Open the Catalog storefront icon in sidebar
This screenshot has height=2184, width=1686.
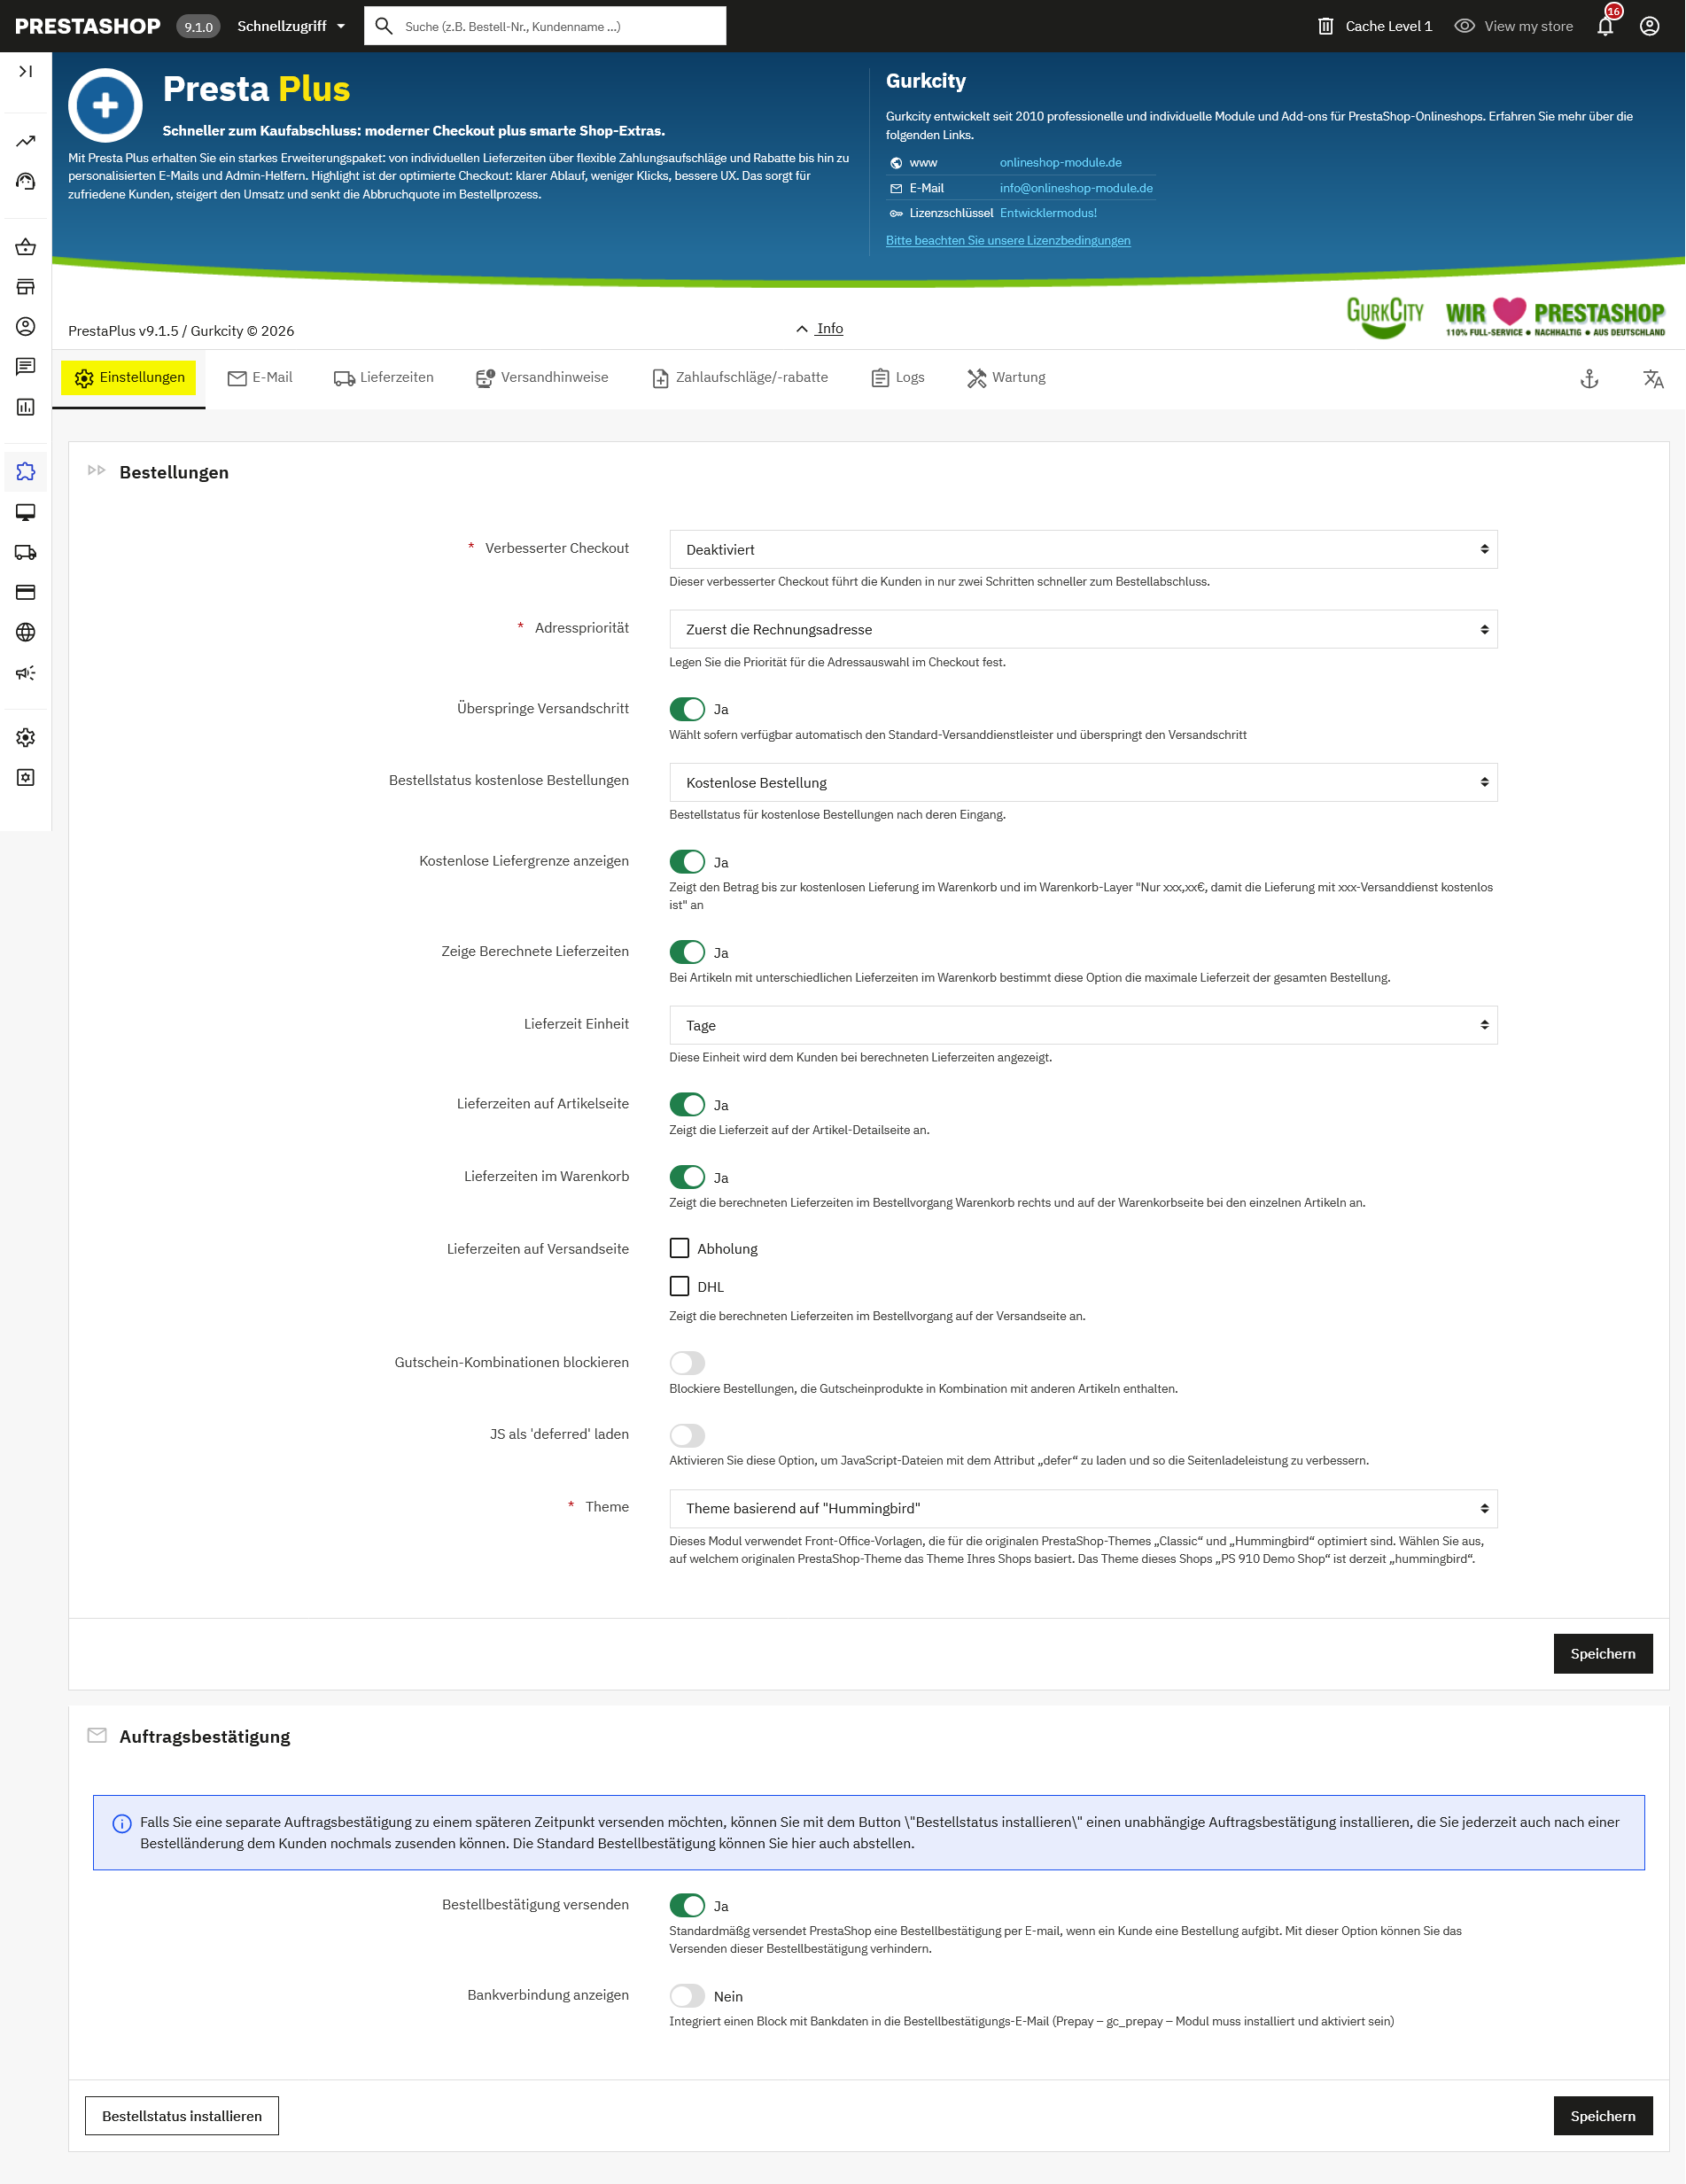click(26, 287)
